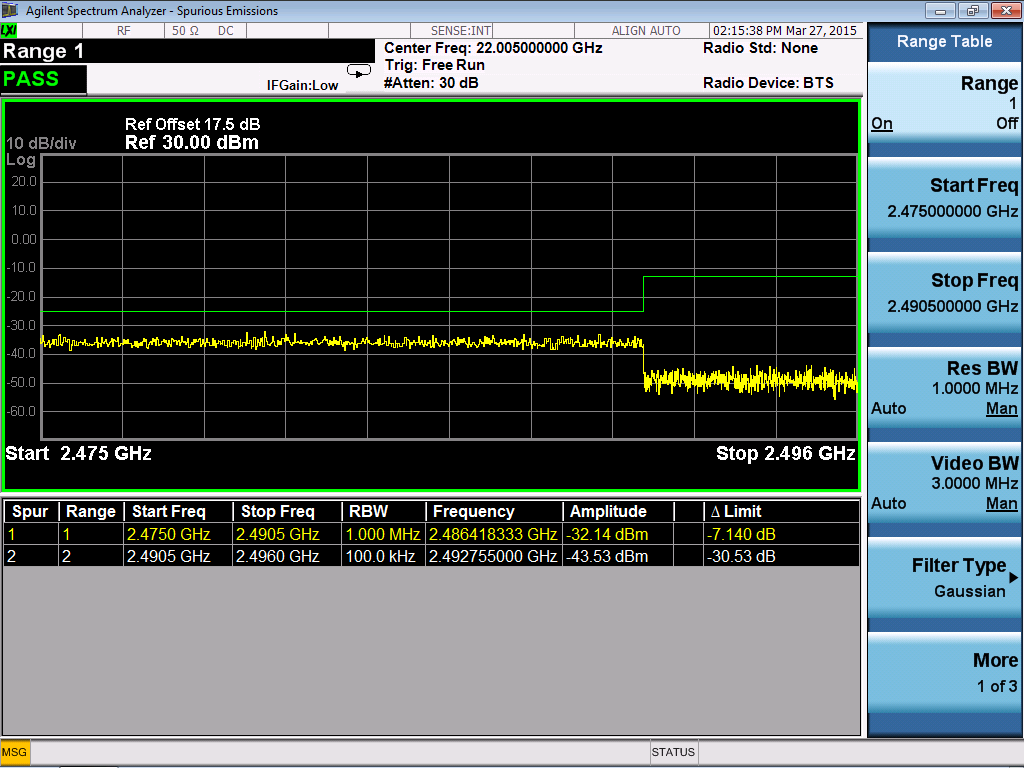Click the 10 dB/div scale label
The height and width of the screenshot is (768, 1024).
[41, 143]
